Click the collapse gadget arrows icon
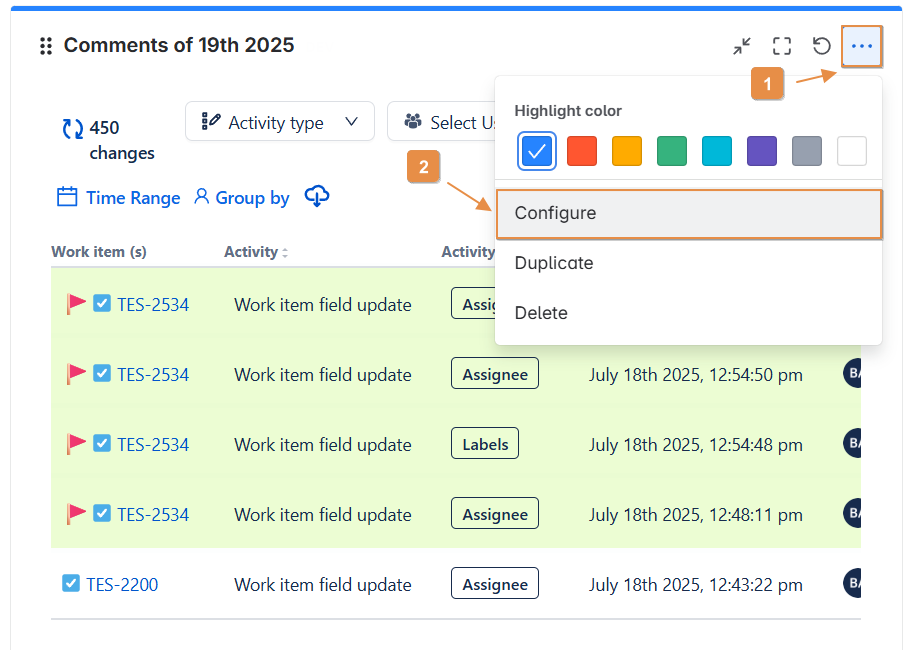 tap(741, 46)
